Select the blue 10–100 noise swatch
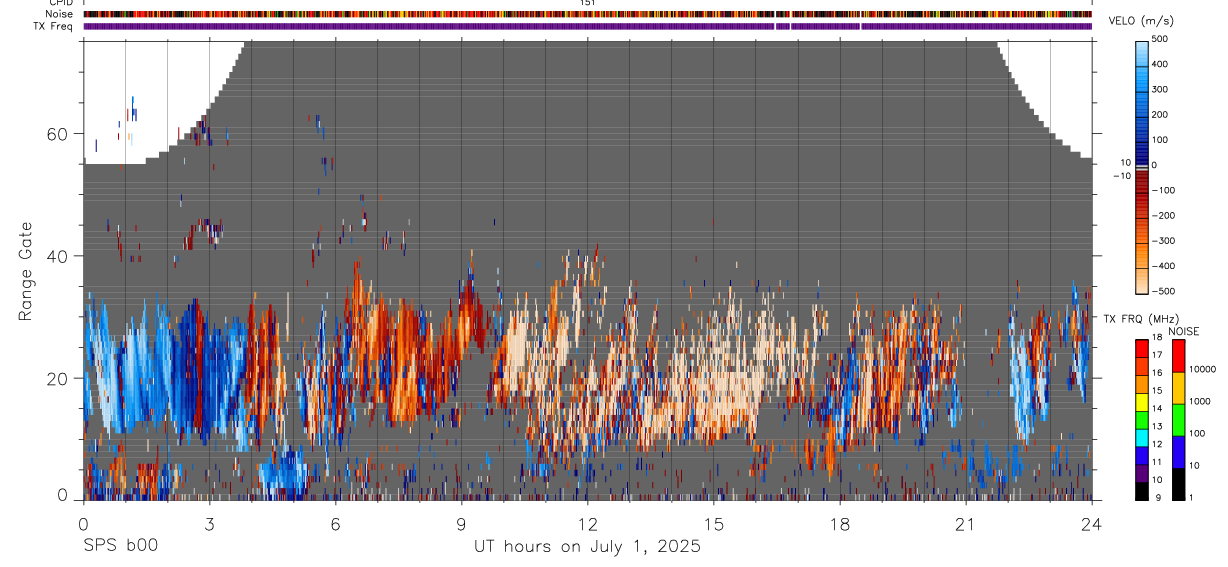This screenshot has width=1228, height=567. [1178, 452]
